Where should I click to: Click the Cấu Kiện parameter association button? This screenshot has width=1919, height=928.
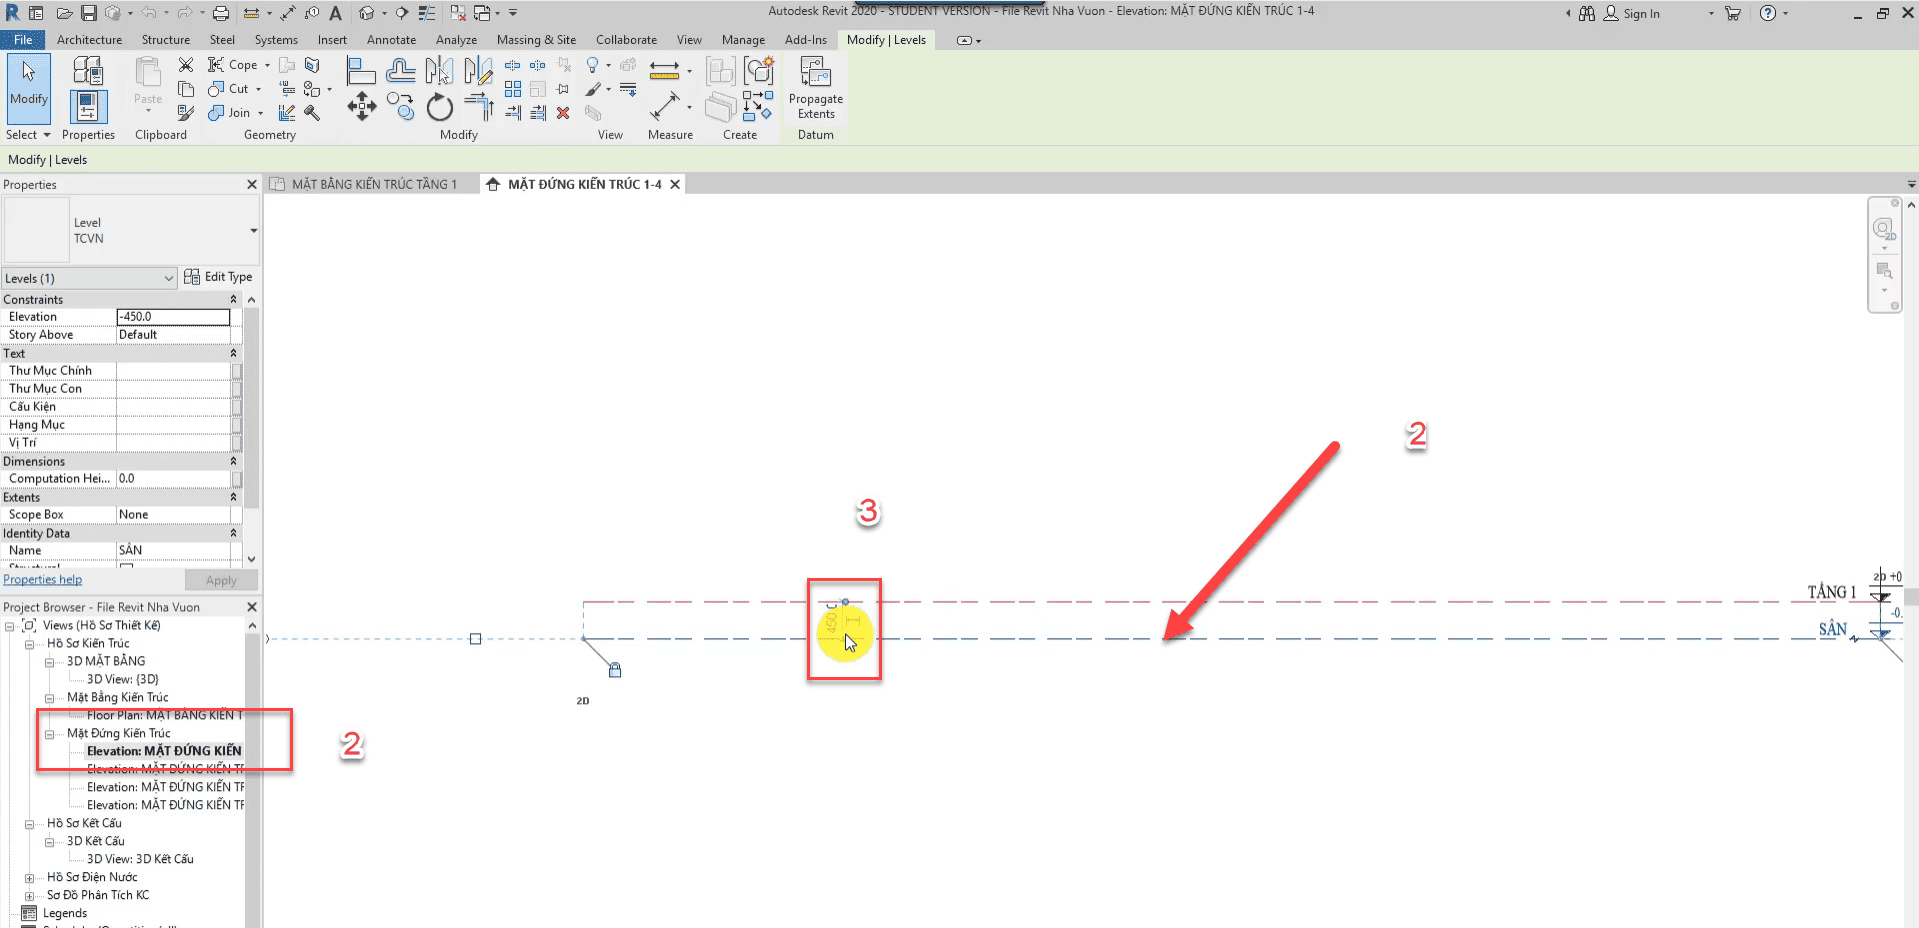(x=237, y=407)
